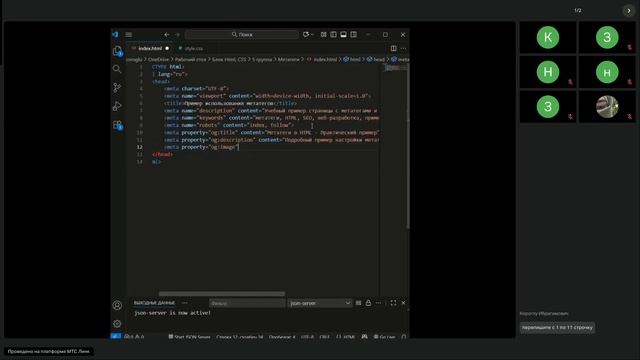
Task: Click the editor minimap
Action: 394,68
